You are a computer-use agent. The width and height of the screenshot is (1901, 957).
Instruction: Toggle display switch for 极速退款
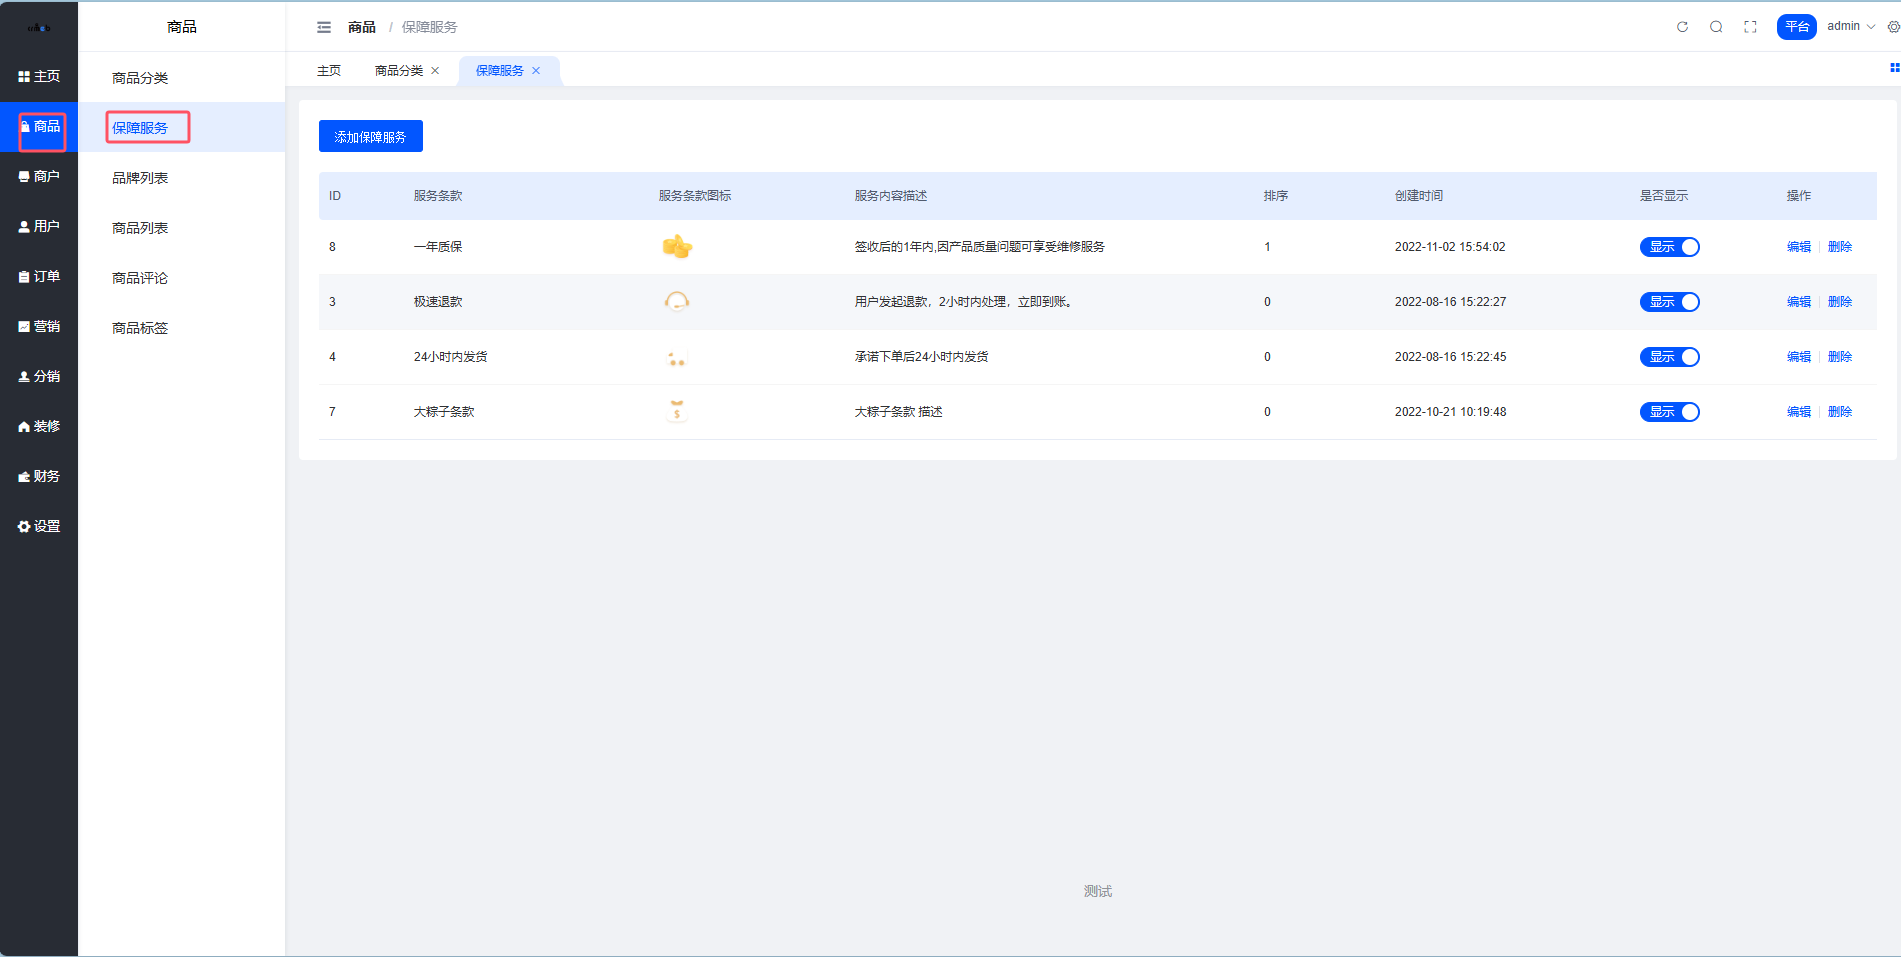(x=1669, y=302)
